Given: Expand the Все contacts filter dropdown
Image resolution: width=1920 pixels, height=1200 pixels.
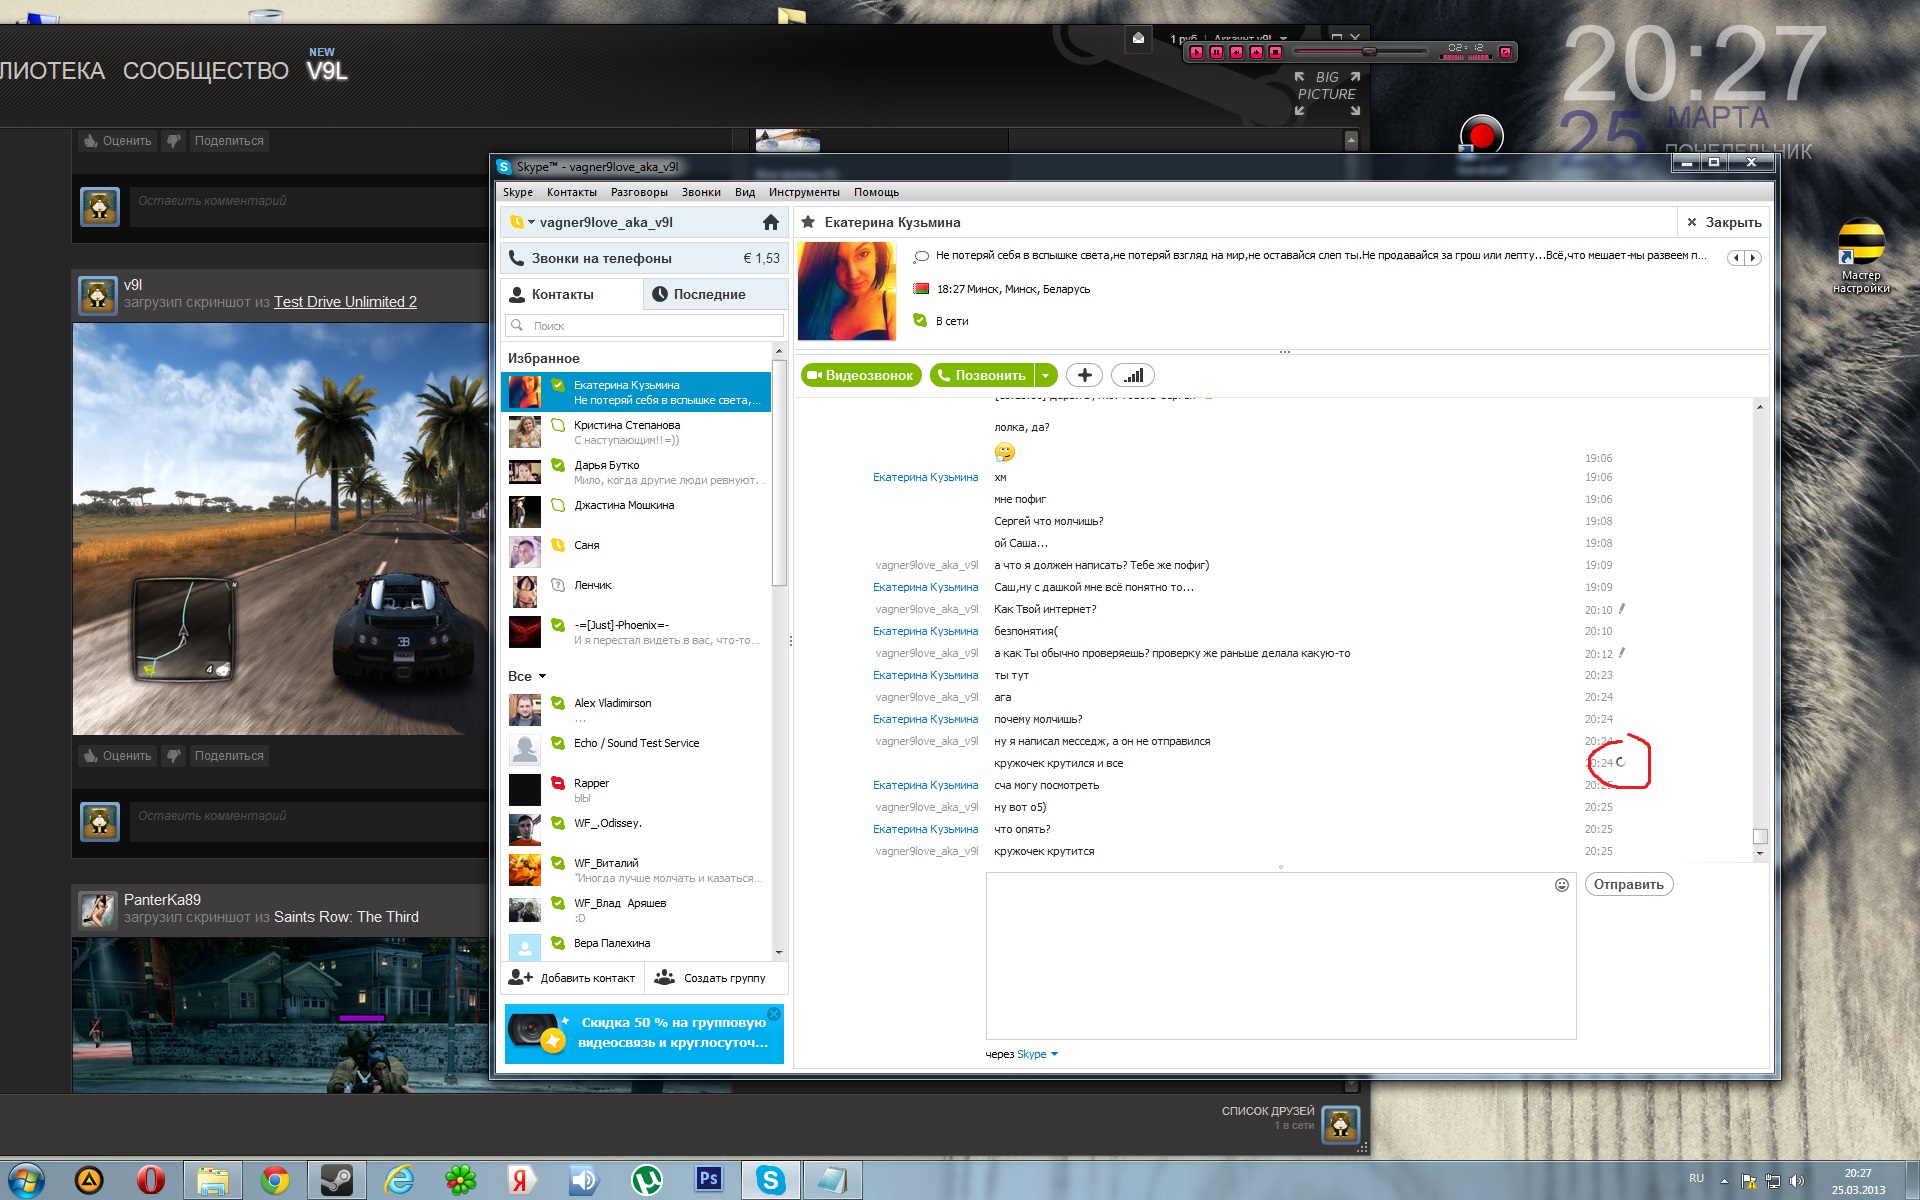Looking at the screenshot, I should [527, 676].
